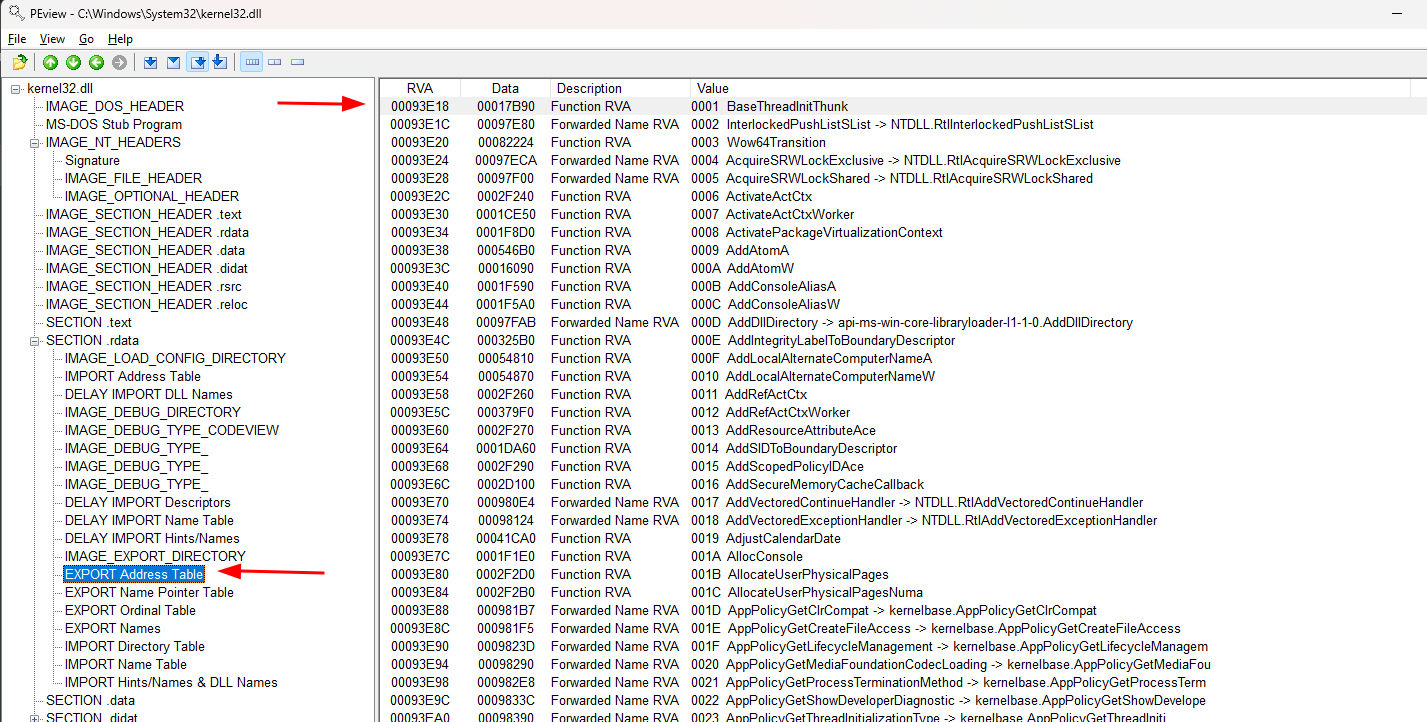Open the Go menu
This screenshot has height=722, width=1427.
point(85,39)
